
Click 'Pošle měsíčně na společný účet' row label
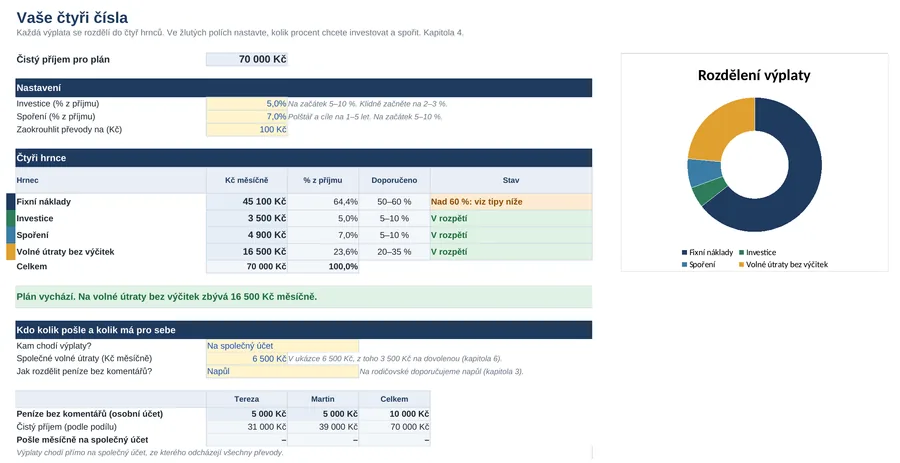[x=82, y=440]
